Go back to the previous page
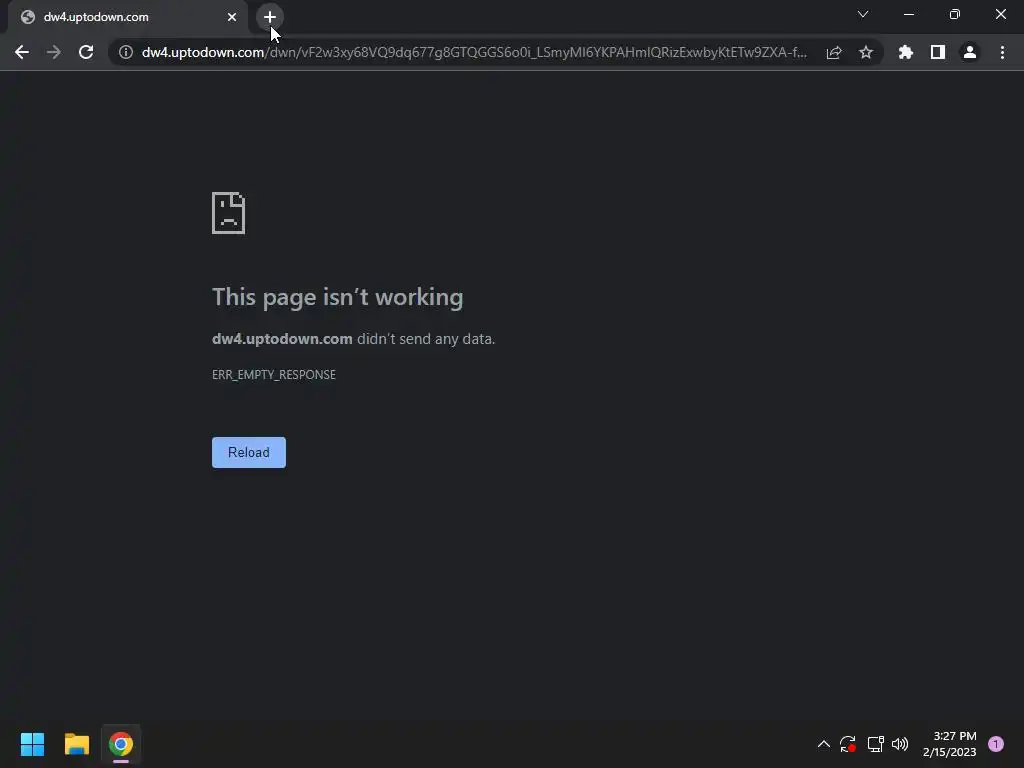The width and height of the screenshot is (1024, 768). click(x=22, y=52)
